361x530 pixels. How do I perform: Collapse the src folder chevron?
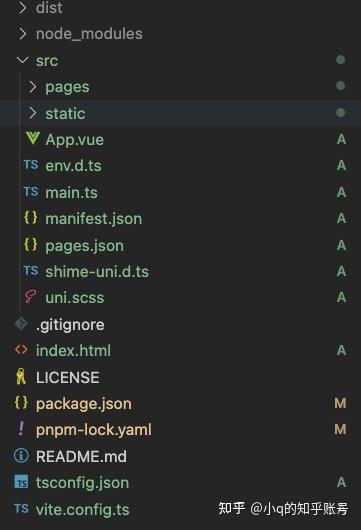tap(23, 60)
